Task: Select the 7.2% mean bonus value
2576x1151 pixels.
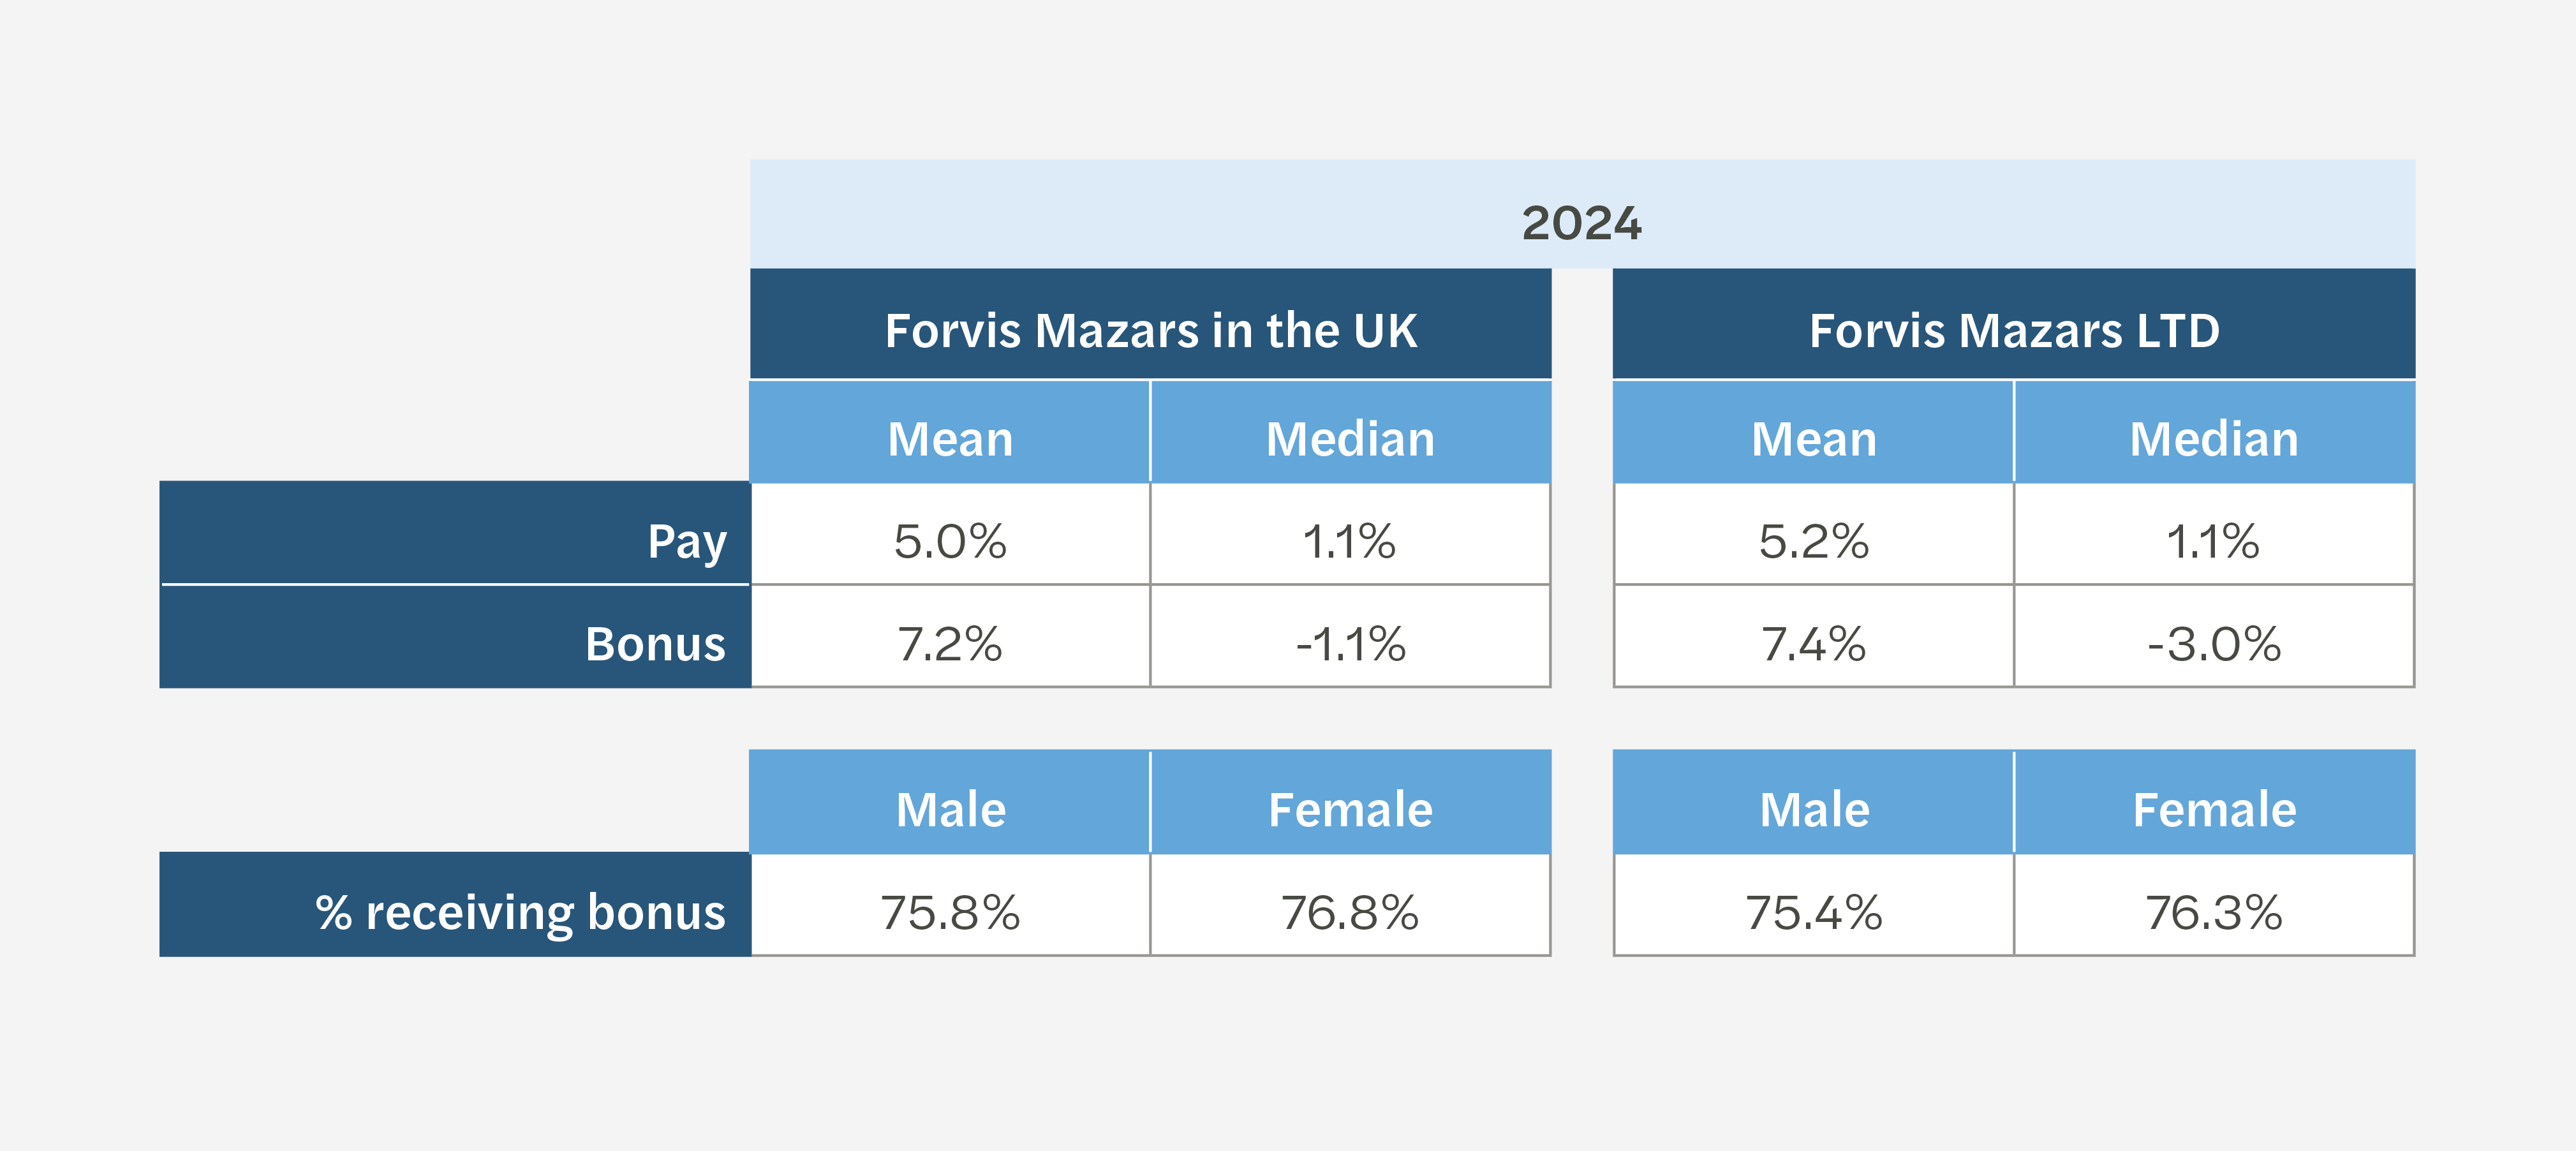Action: coord(950,643)
